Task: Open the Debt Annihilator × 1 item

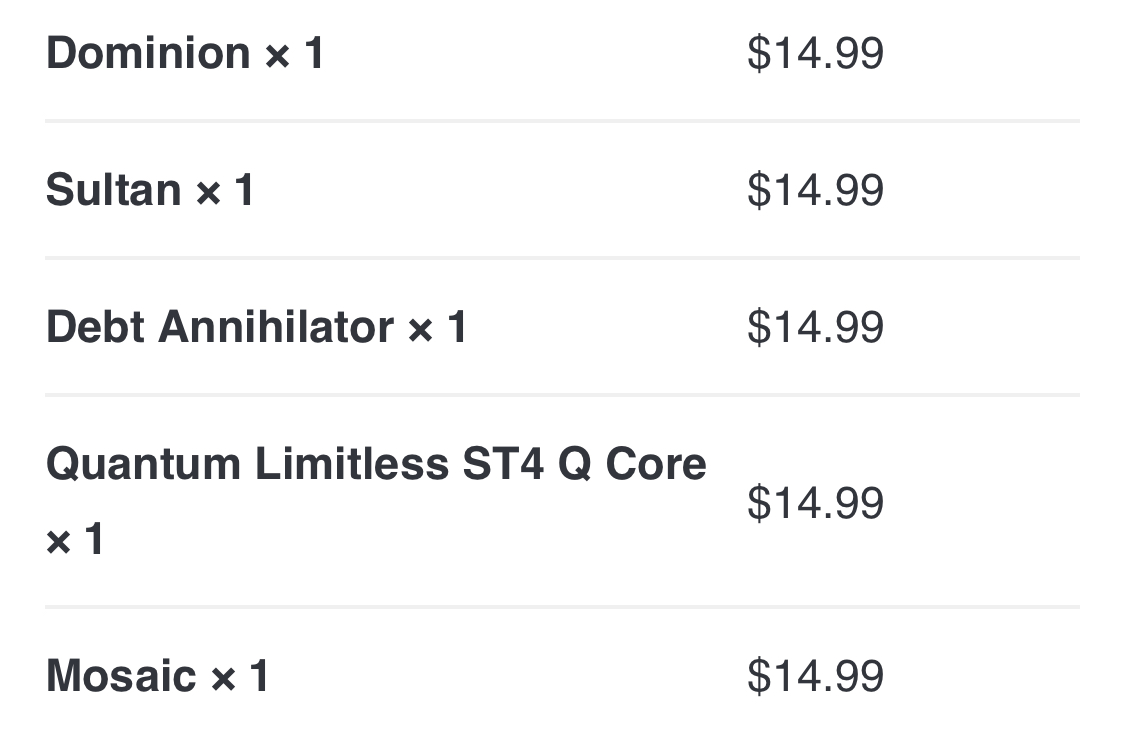Action: 256,327
